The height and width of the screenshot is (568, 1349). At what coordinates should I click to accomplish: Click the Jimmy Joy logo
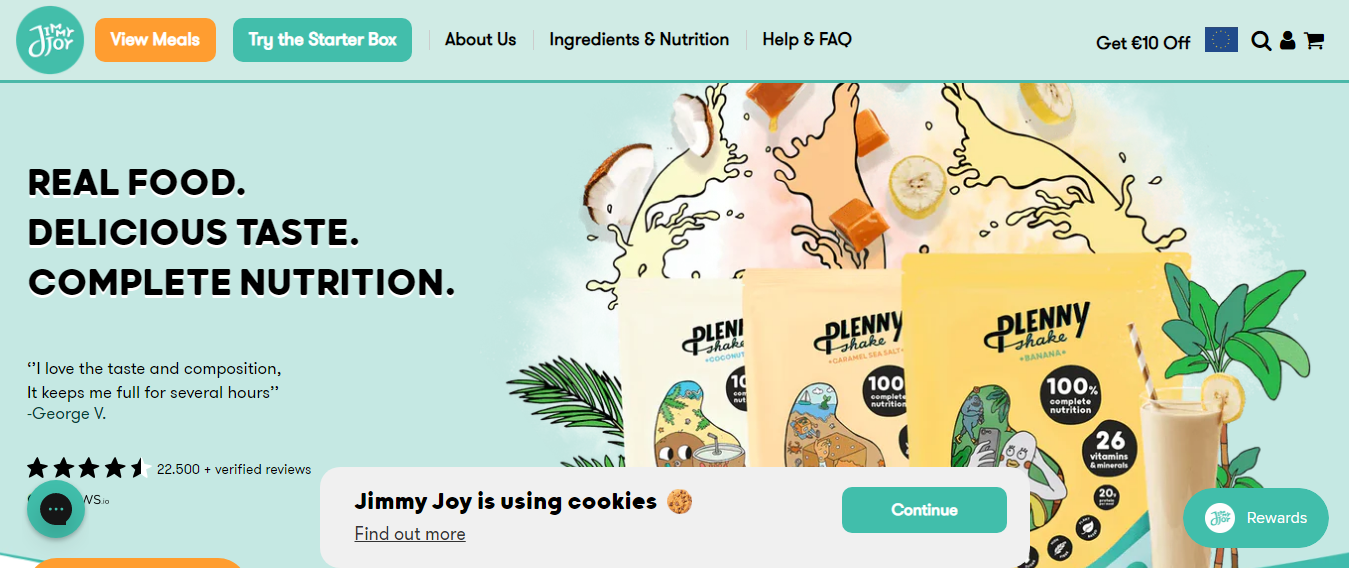click(50, 40)
